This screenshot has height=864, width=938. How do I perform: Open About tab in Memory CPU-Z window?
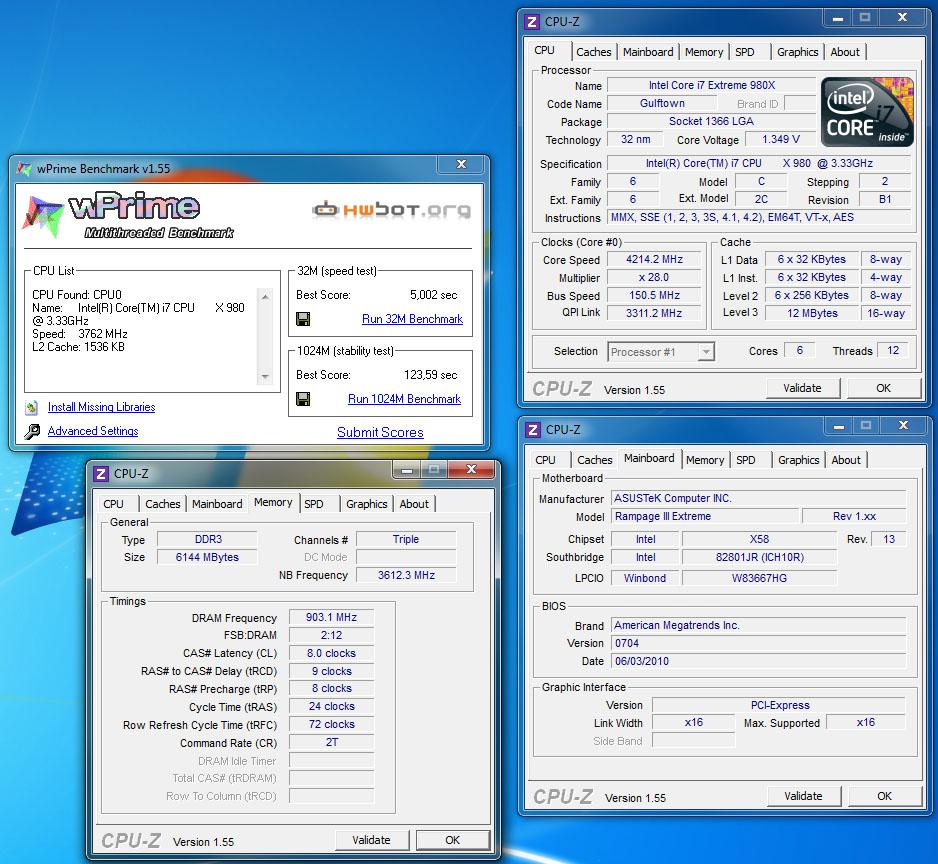click(414, 504)
